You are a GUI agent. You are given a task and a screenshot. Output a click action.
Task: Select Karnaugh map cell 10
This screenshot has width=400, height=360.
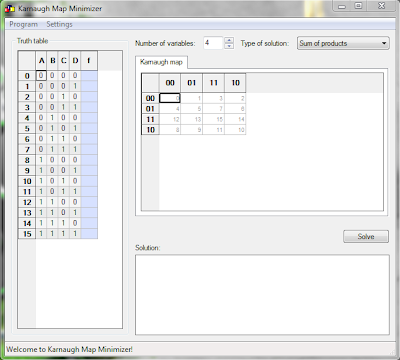click(235, 130)
